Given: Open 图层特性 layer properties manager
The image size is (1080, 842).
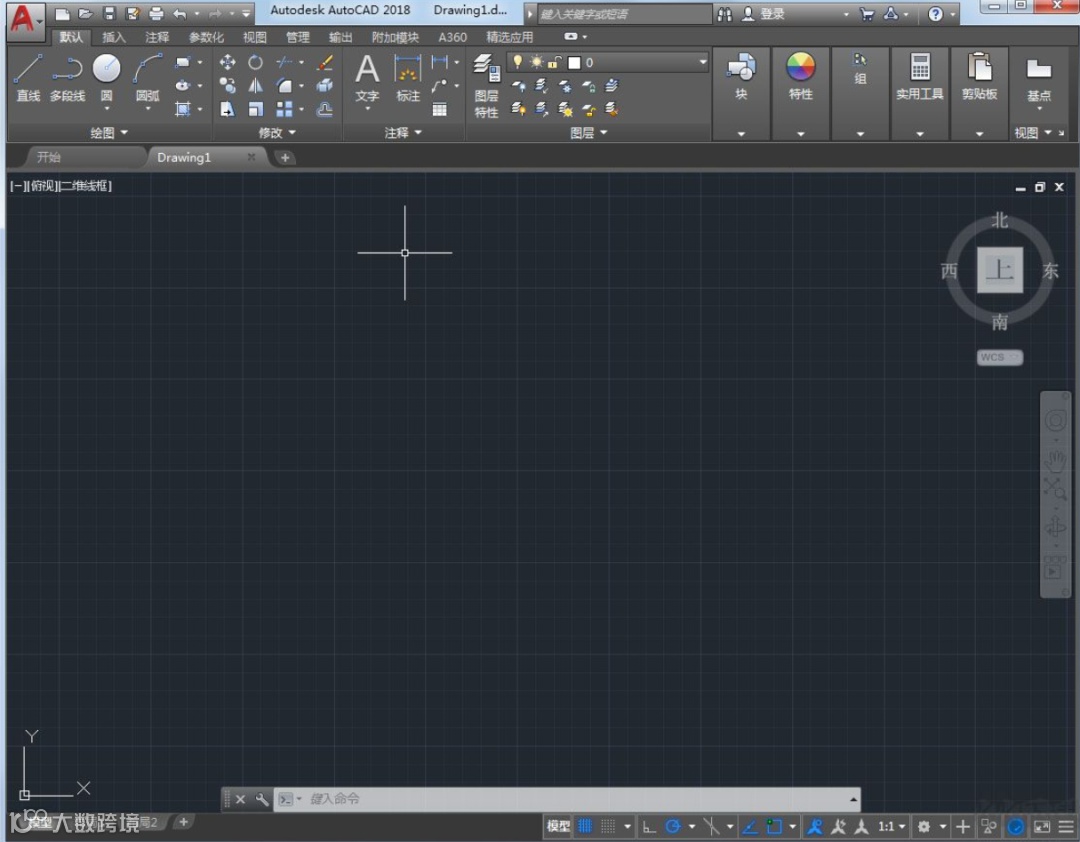Looking at the screenshot, I should (486, 86).
